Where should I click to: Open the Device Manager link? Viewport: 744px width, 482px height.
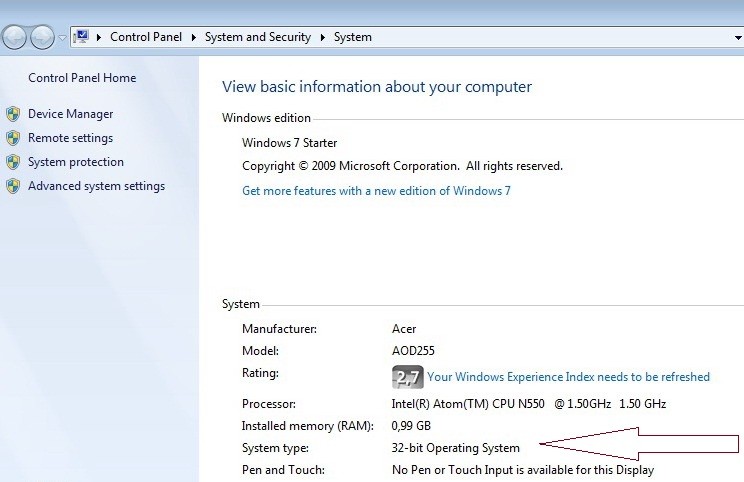click(x=70, y=114)
